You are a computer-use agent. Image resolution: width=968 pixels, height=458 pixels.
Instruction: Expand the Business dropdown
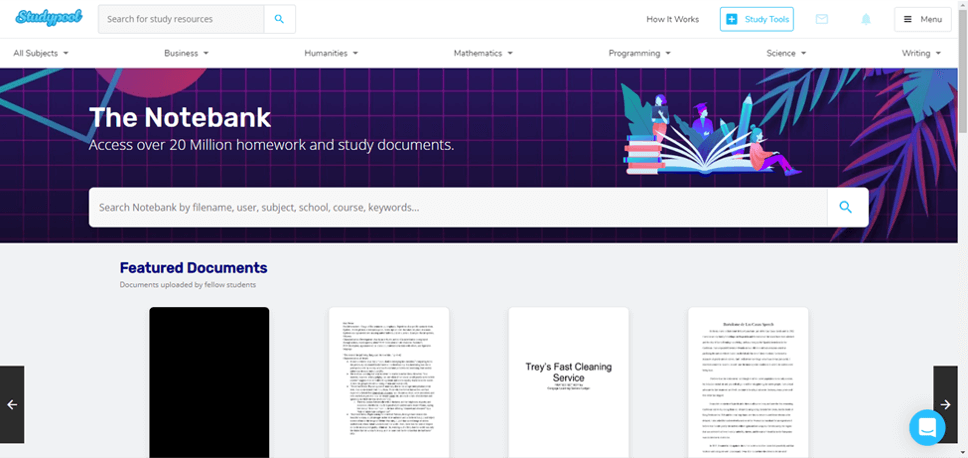(186, 53)
